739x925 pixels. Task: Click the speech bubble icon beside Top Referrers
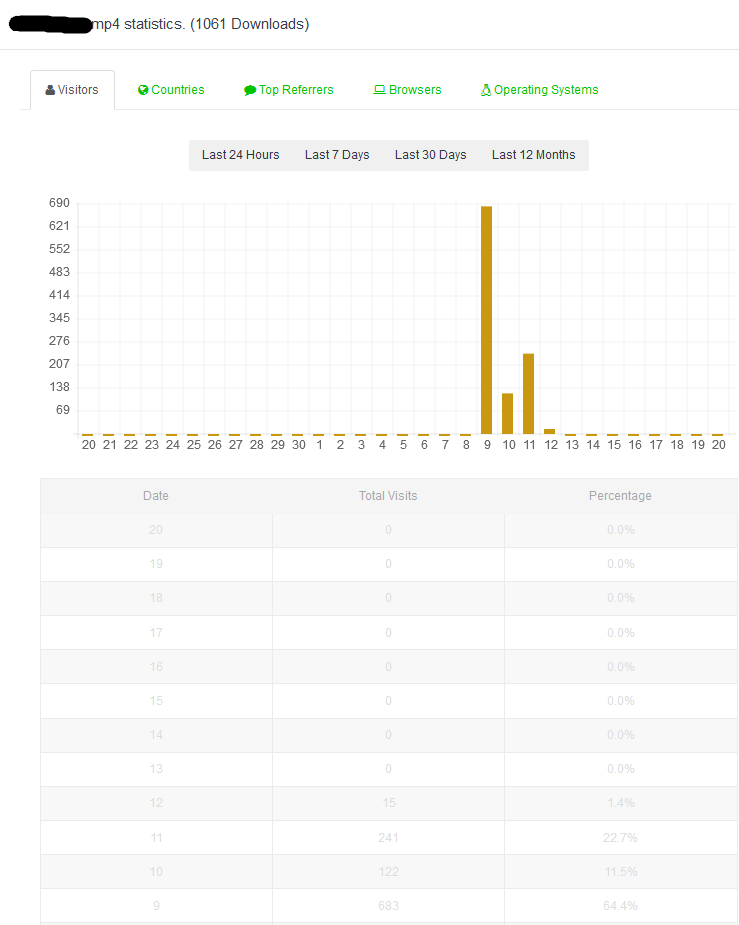pyautogui.click(x=249, y=90)
